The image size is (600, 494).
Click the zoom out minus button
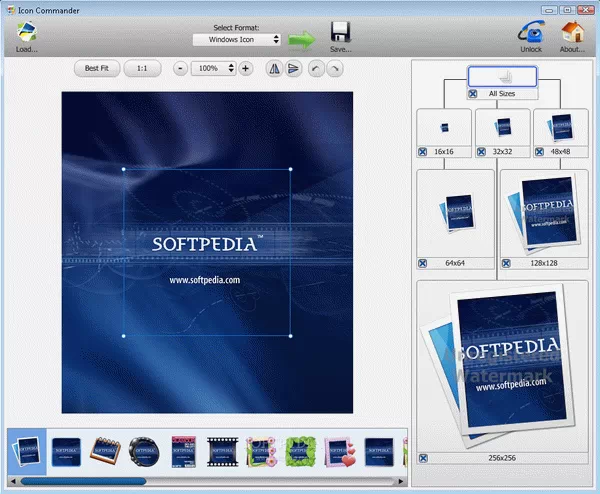(180, 69)
